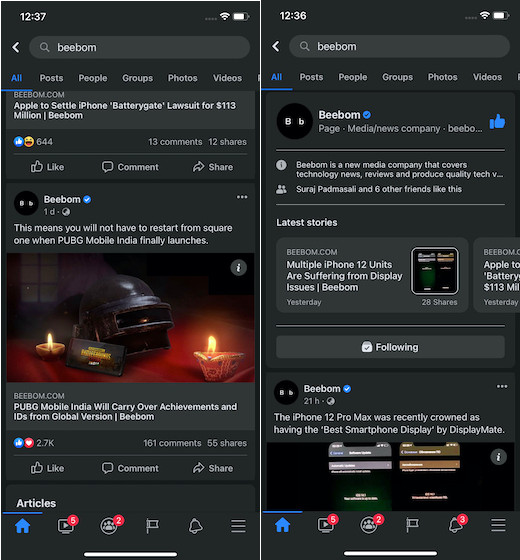
Task: Open Watch video icon on left phone
Action: (67, 525)
